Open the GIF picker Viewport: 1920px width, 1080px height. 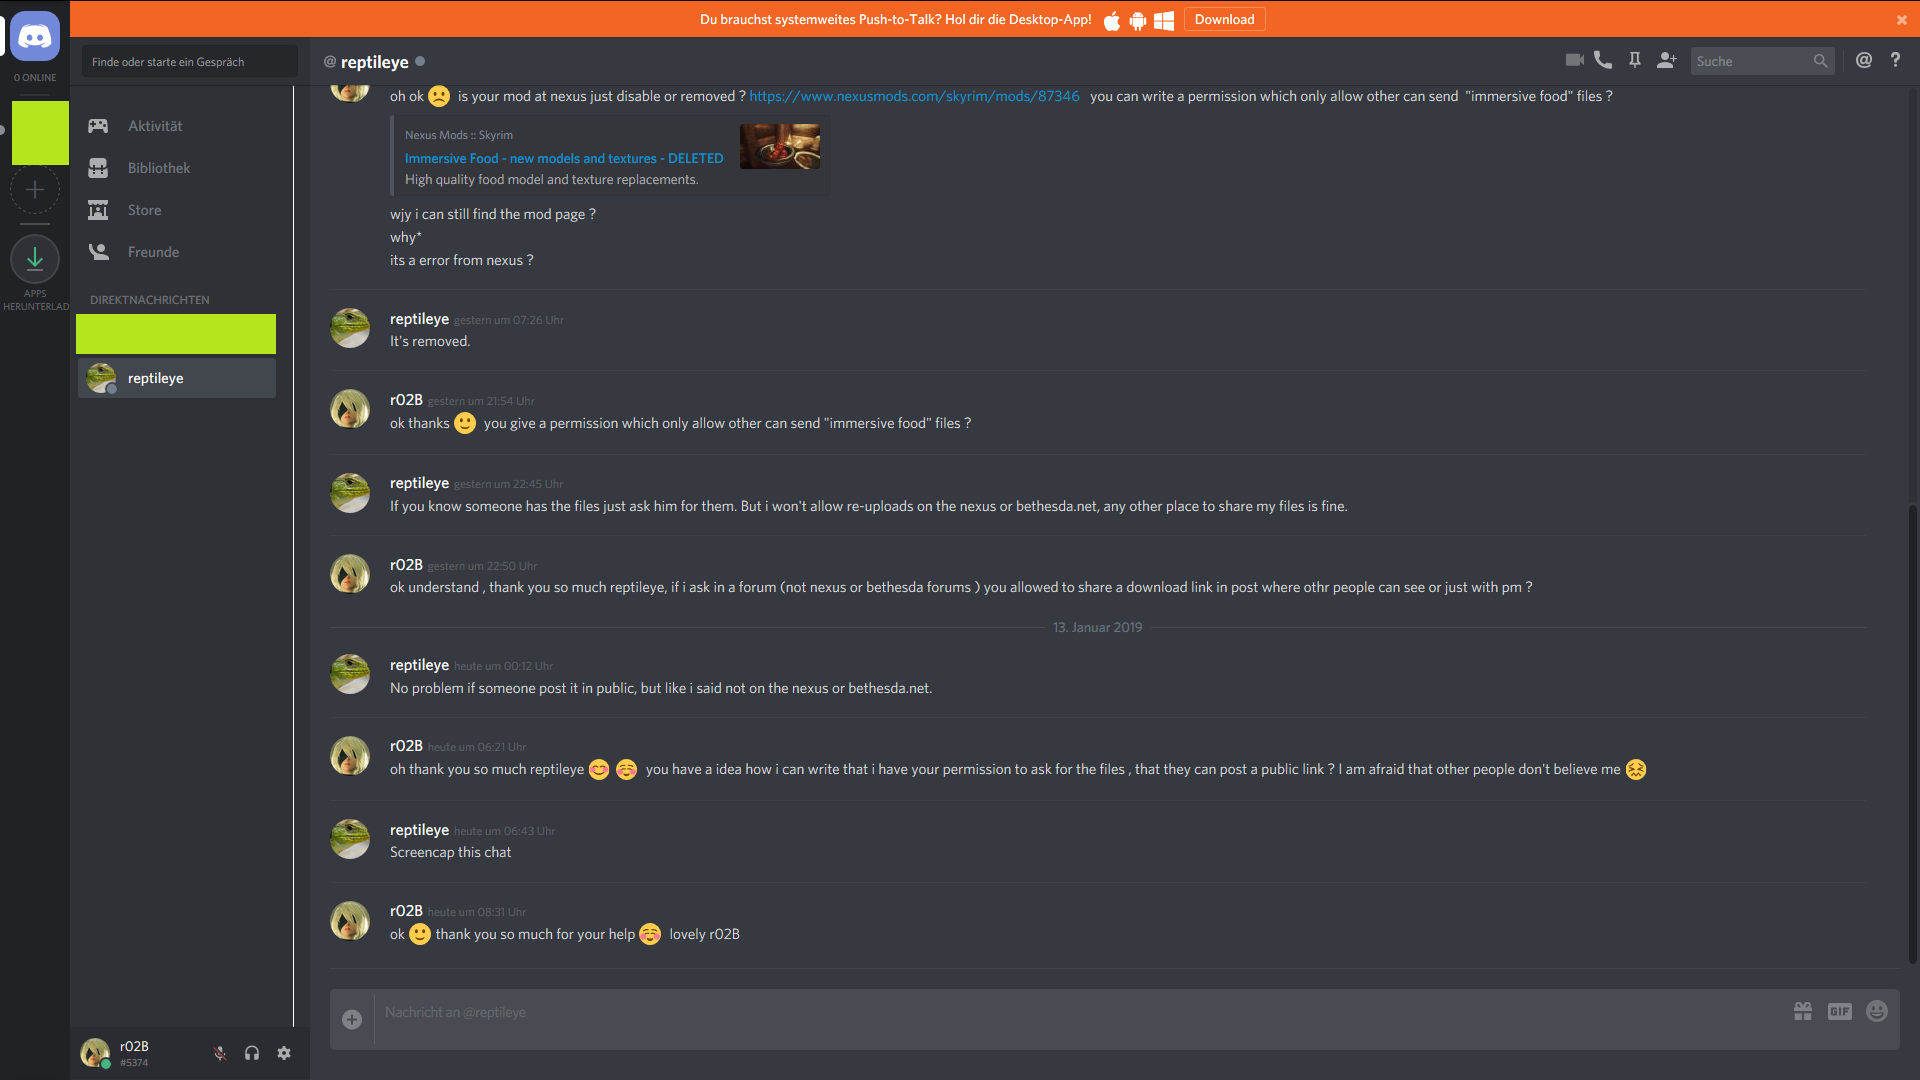pos(1840,1012)
